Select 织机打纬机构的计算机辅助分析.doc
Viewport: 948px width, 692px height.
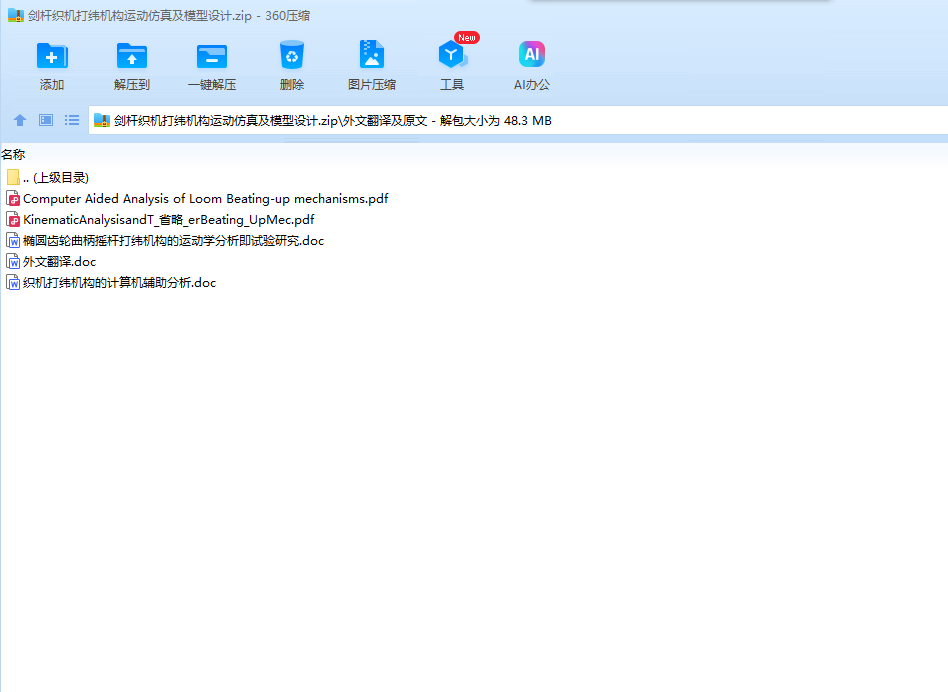click(x=111, y=283)
